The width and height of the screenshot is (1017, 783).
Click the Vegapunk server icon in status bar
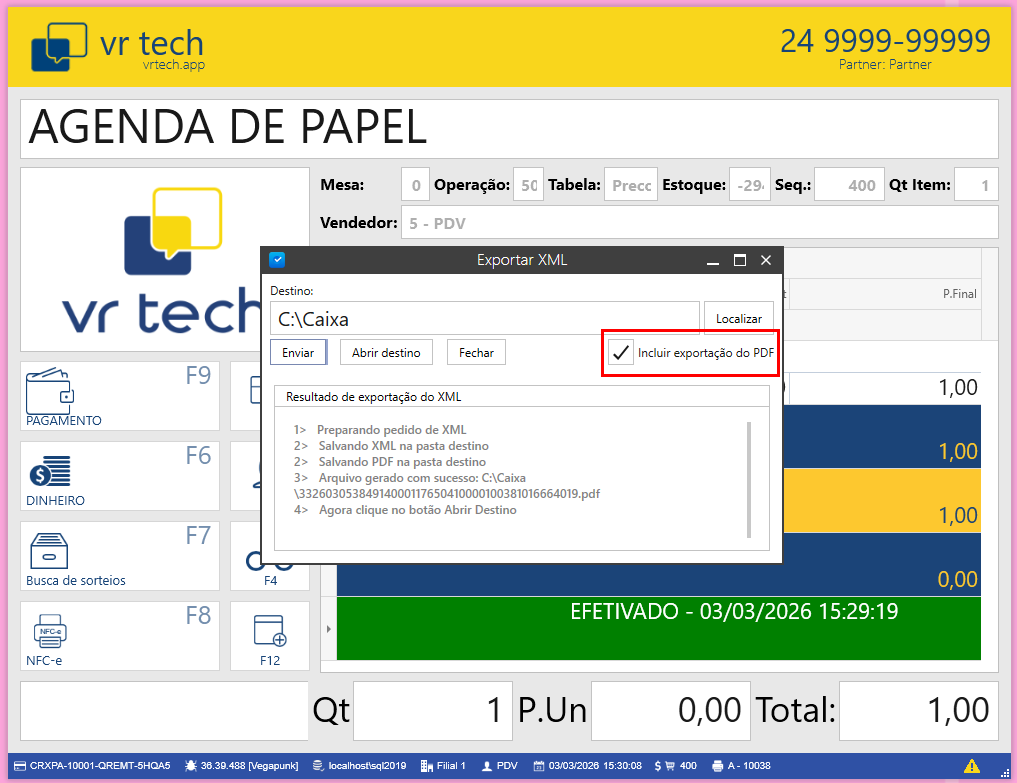[189, 766]
